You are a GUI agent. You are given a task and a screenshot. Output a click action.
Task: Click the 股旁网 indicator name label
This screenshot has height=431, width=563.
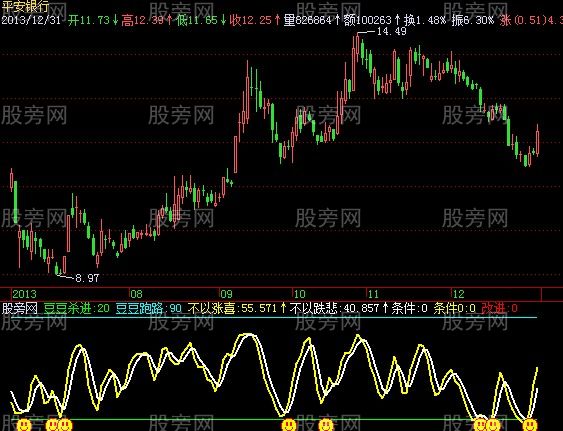point(19,308)
